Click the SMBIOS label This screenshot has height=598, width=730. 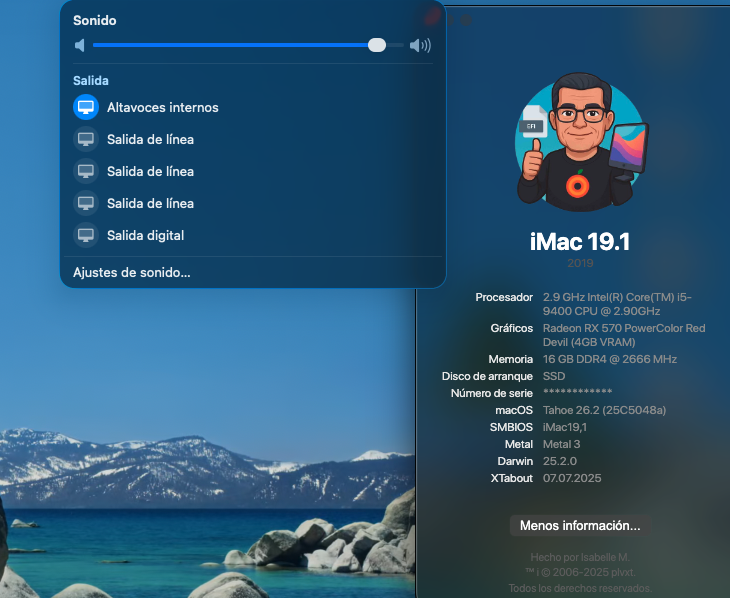point(511,427)
